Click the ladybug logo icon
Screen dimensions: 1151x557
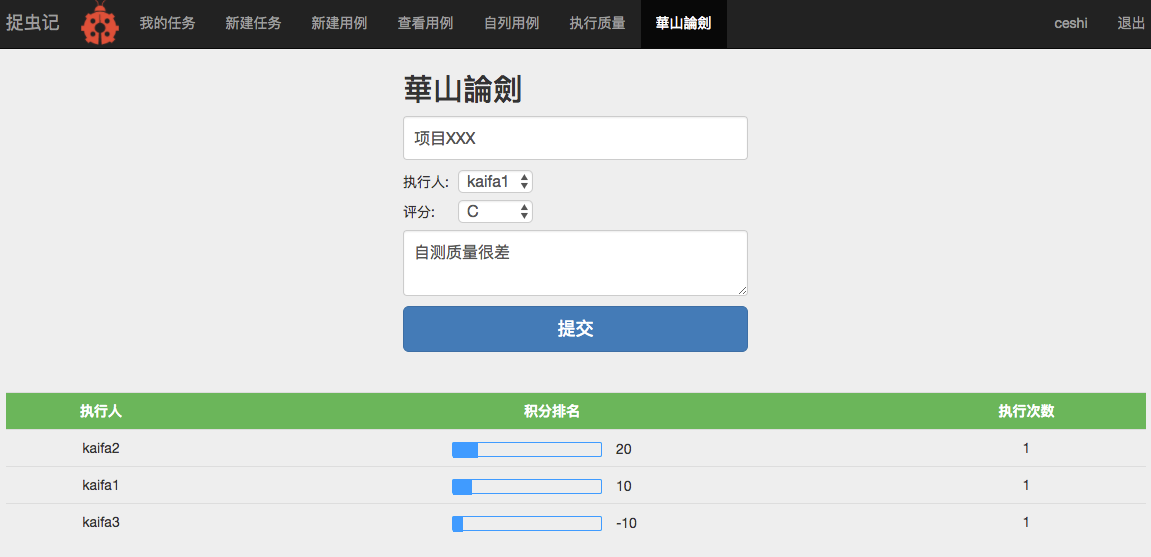pos(98,24)
